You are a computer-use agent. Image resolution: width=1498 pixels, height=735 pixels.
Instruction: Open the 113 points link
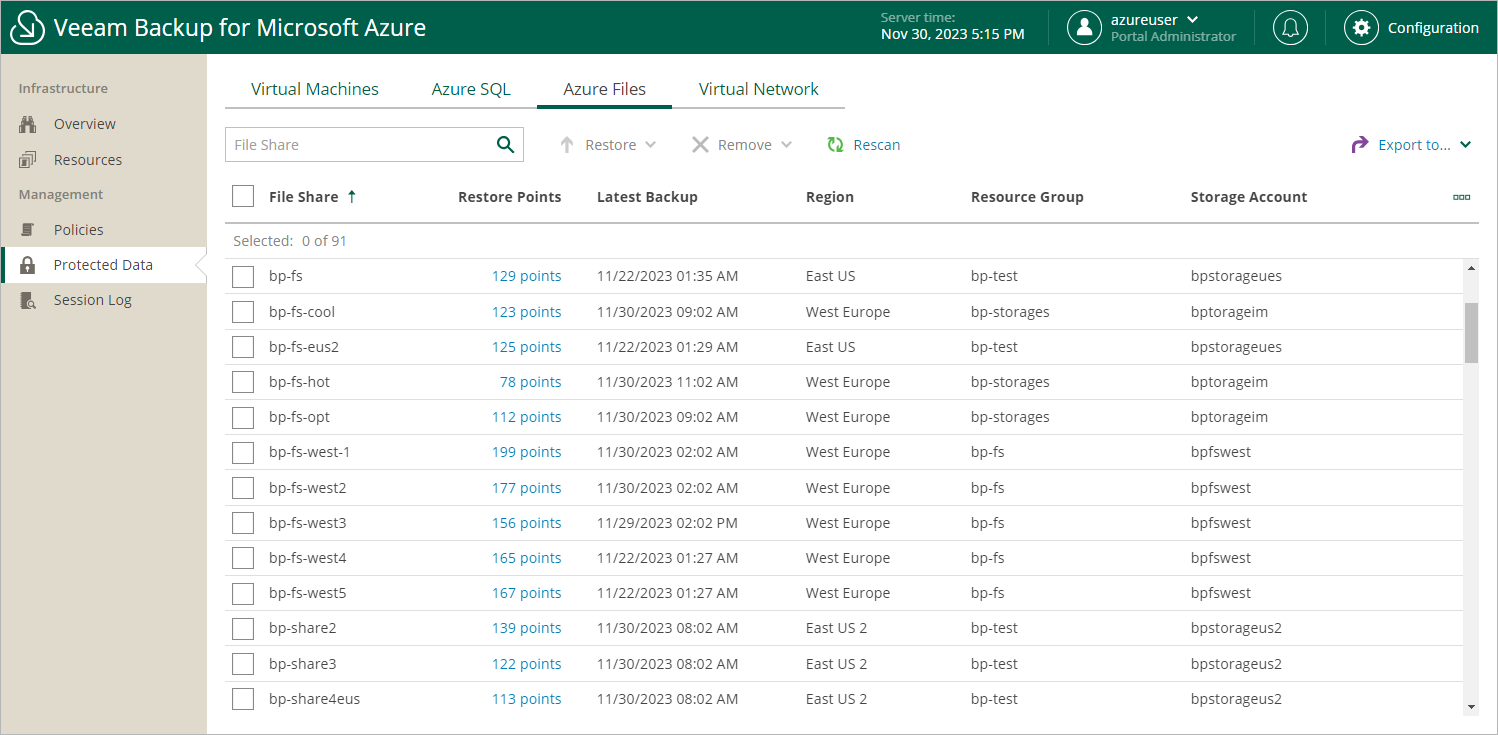click(526, 699)
